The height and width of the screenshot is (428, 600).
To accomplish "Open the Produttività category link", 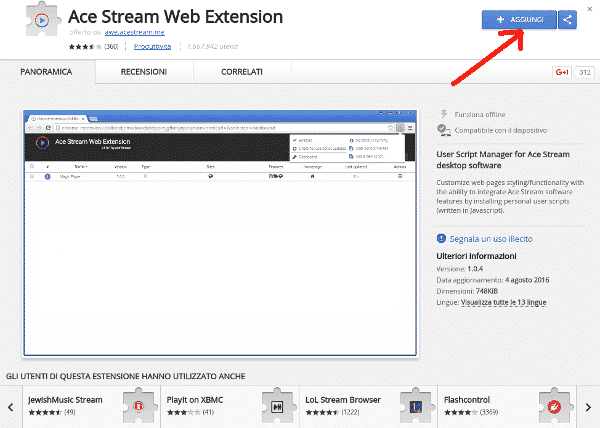I will coord(152,47).
